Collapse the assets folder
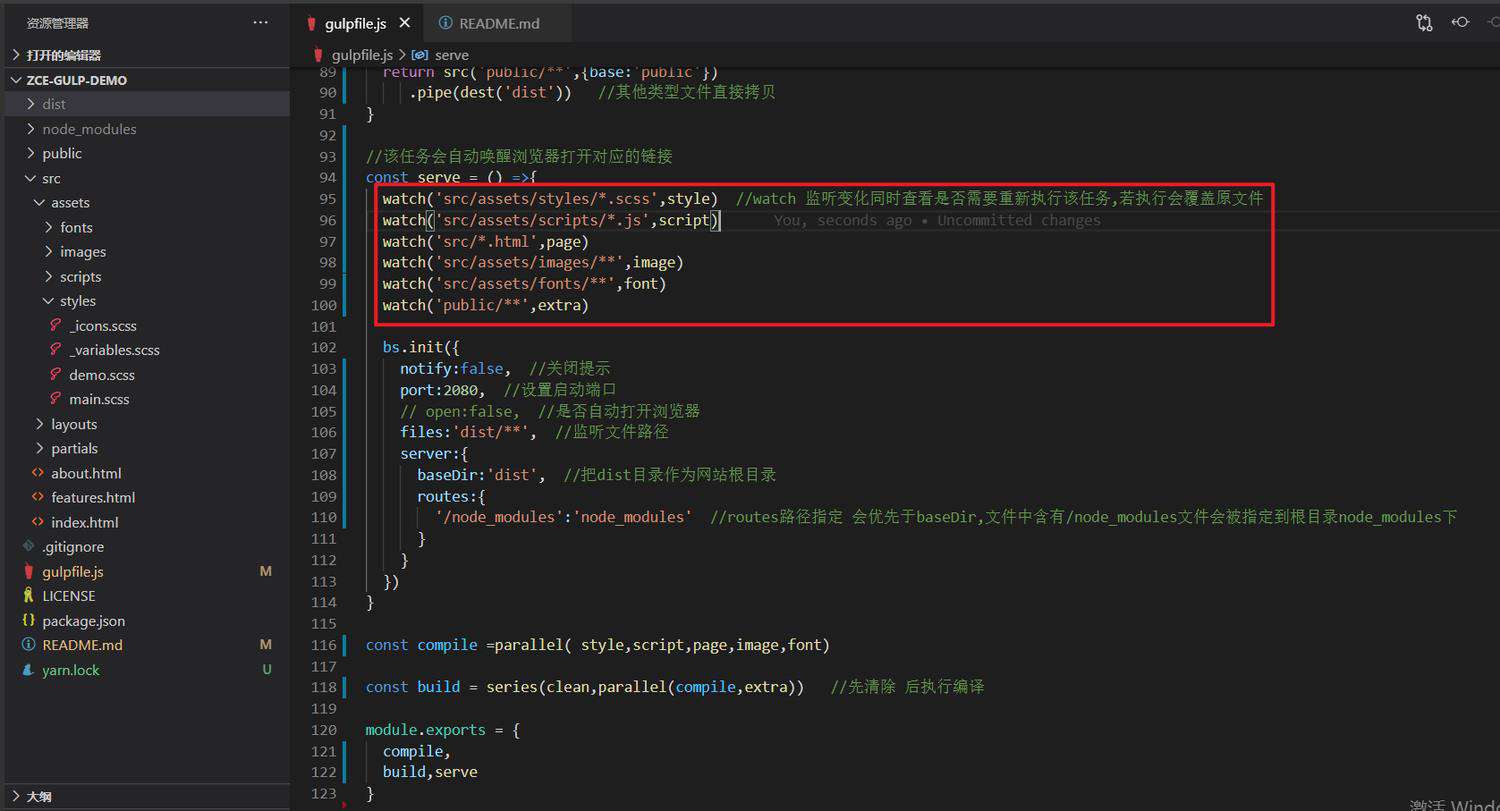The image size is (1500, 811). [x=147, y=202]
